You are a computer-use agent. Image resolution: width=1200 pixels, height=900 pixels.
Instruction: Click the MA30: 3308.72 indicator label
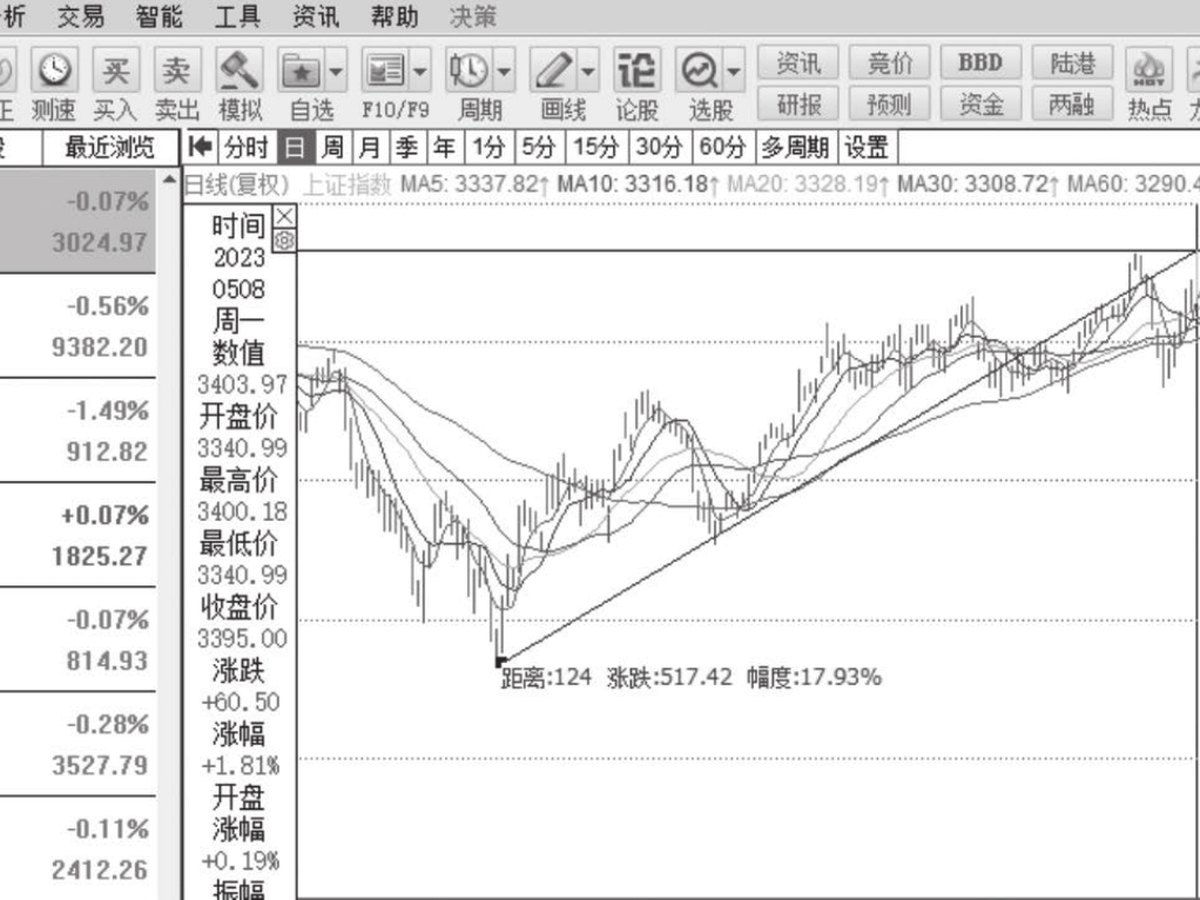977,185
